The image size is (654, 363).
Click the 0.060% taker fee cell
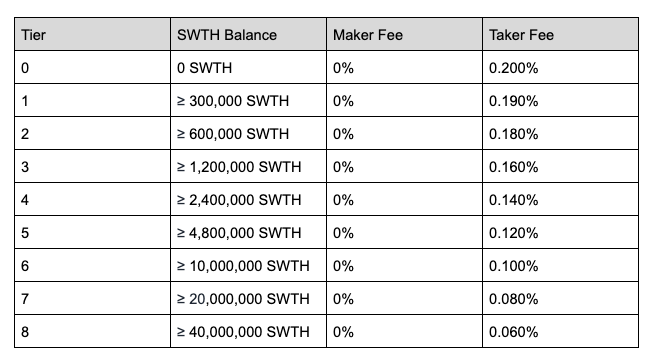[x=561, y=331]
